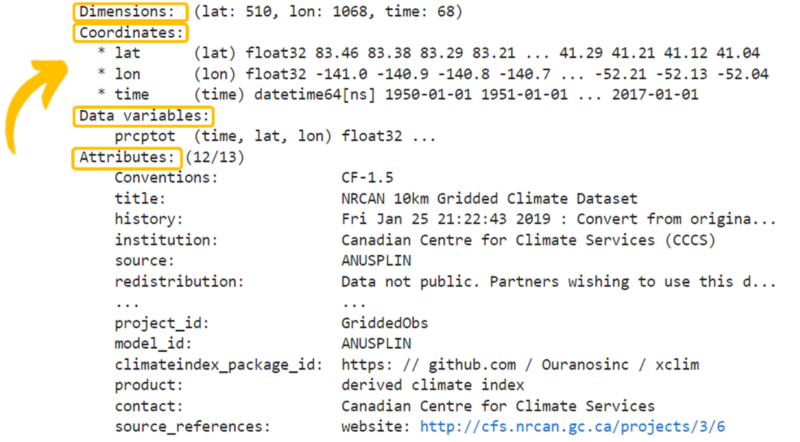Select the product attribute label

pos(148,385)
